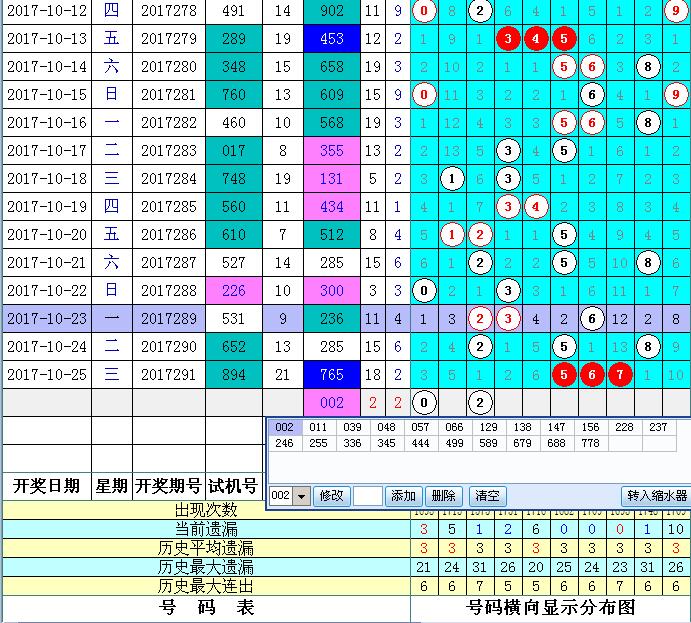Click the pink 002 prediction cell
Image resolution: width=691 pixels, height=623 pixels.
click(x=333, y=402)
